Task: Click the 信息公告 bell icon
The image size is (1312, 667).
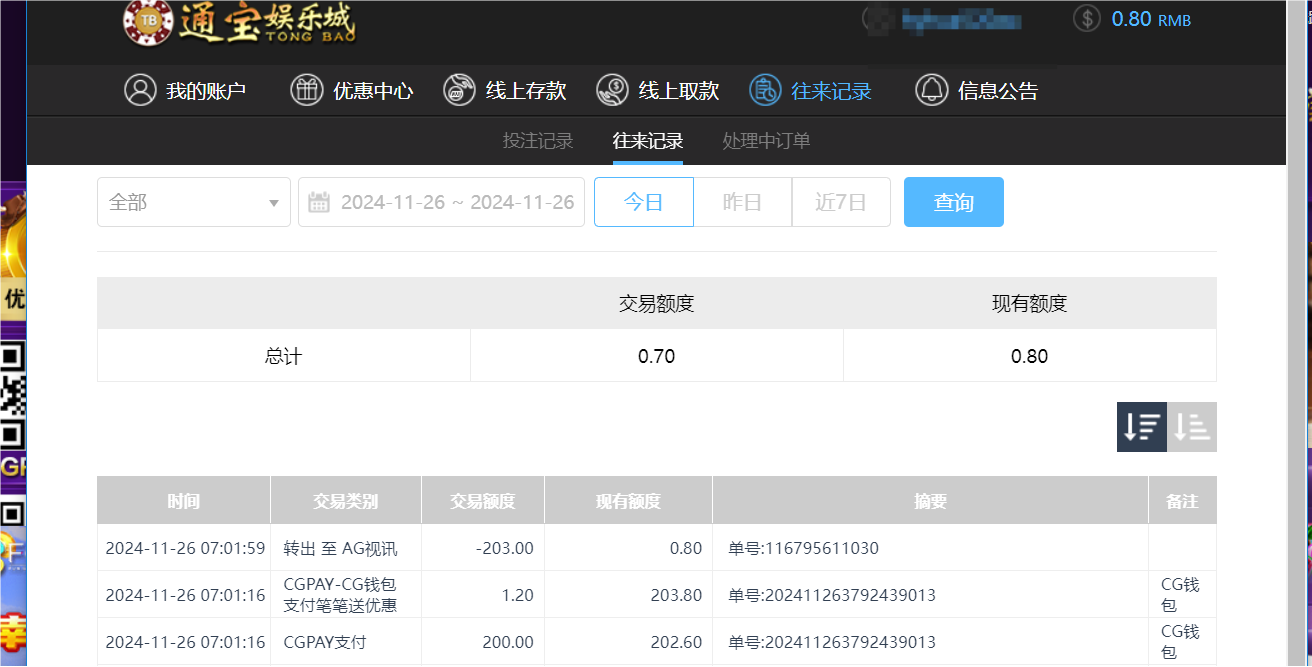Action: (x=931, y=90)
